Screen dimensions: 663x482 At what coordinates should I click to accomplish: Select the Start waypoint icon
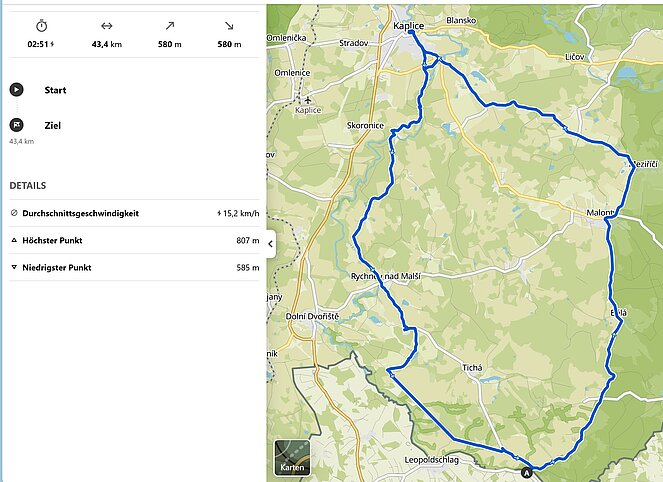[17, 90]
